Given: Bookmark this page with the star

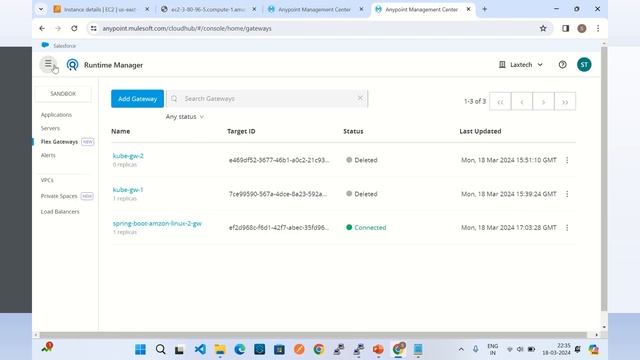Looking at the screenshot, I should pyautogui.click(x=543, y=28).
